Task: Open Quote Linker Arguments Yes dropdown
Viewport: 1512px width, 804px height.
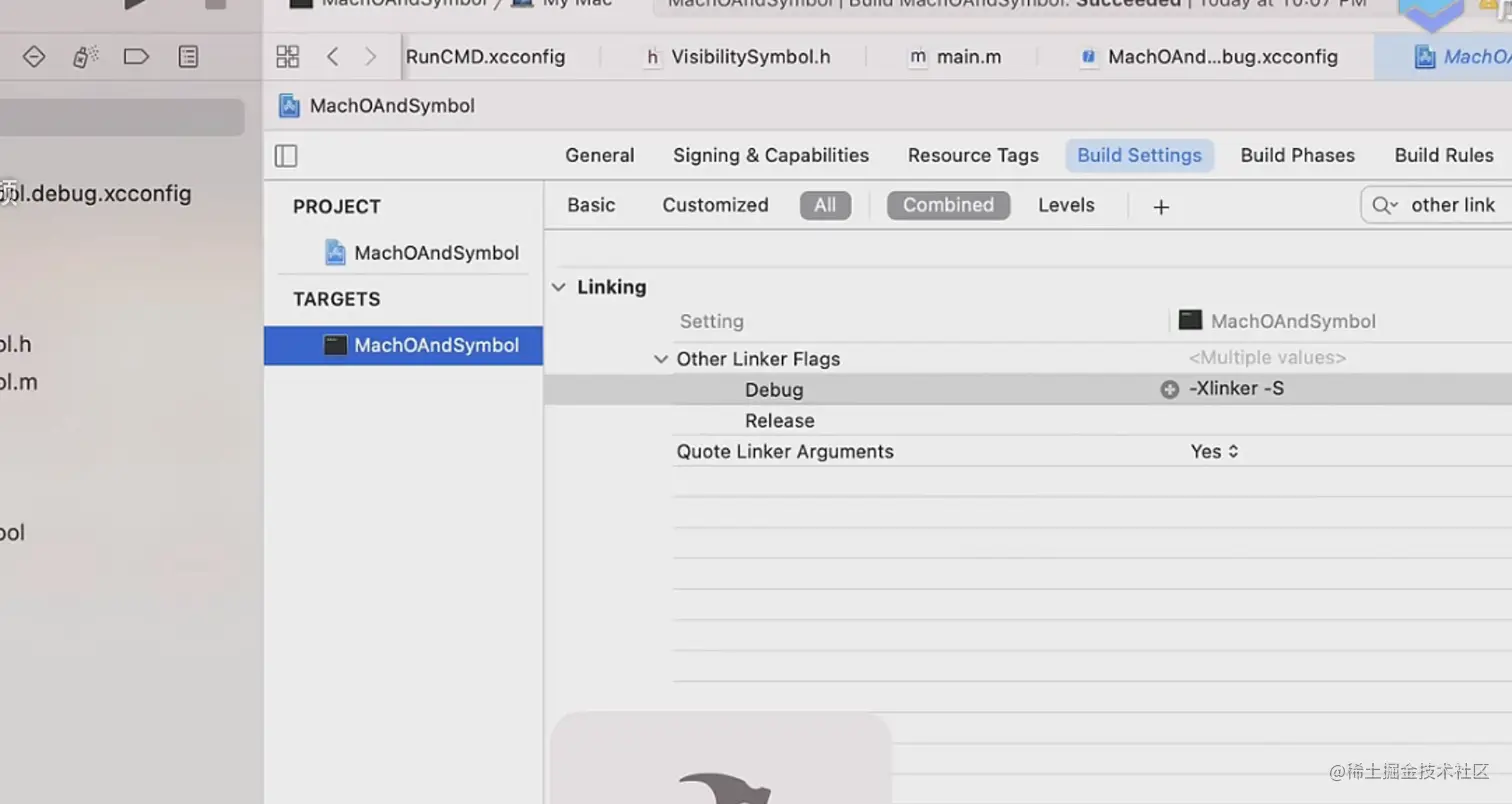Action: pos(1215,451)
